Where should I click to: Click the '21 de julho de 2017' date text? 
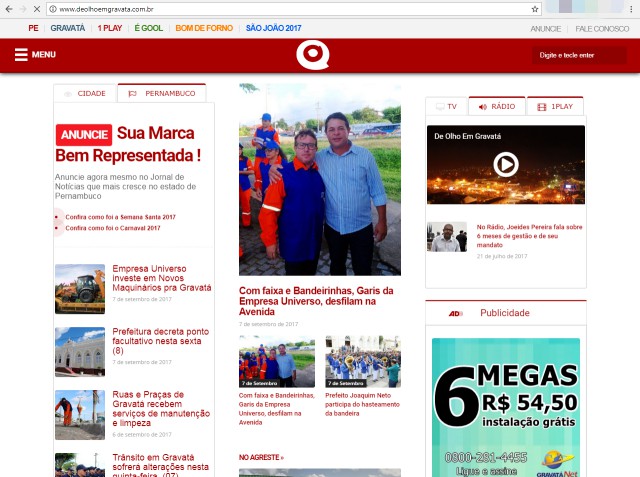[x=502, y=256]
